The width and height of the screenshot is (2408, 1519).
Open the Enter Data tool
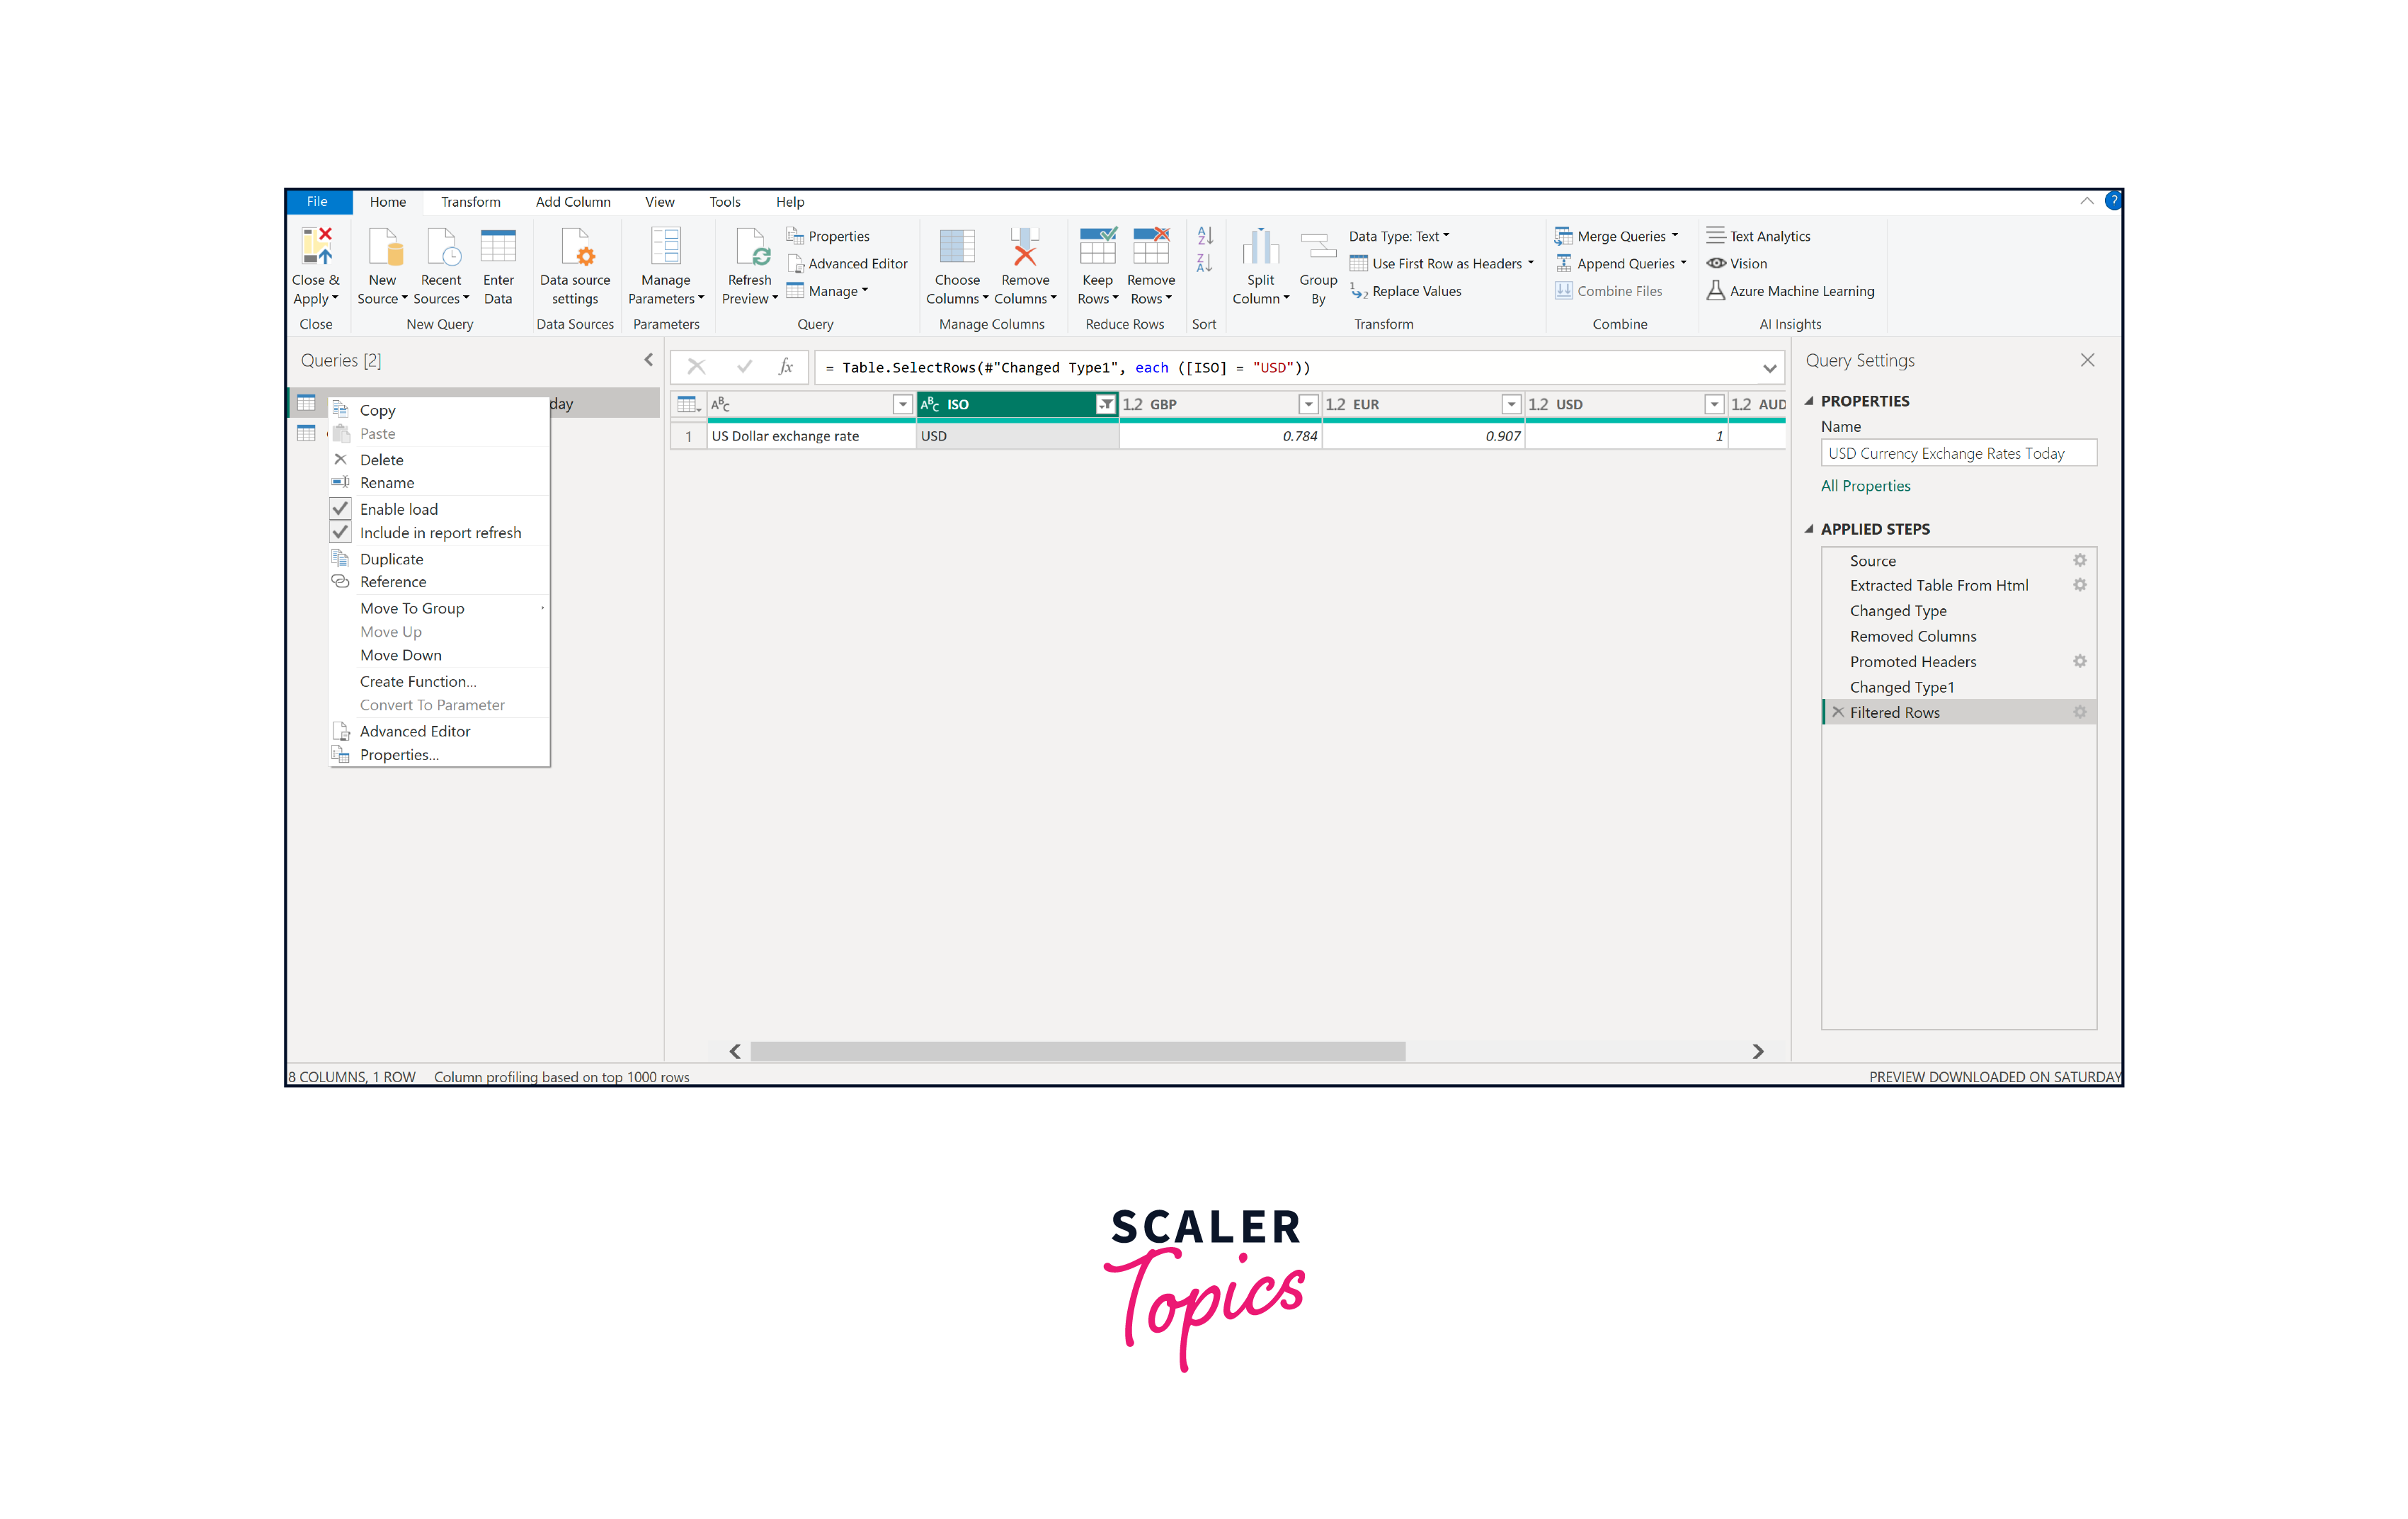click(498, 246)
